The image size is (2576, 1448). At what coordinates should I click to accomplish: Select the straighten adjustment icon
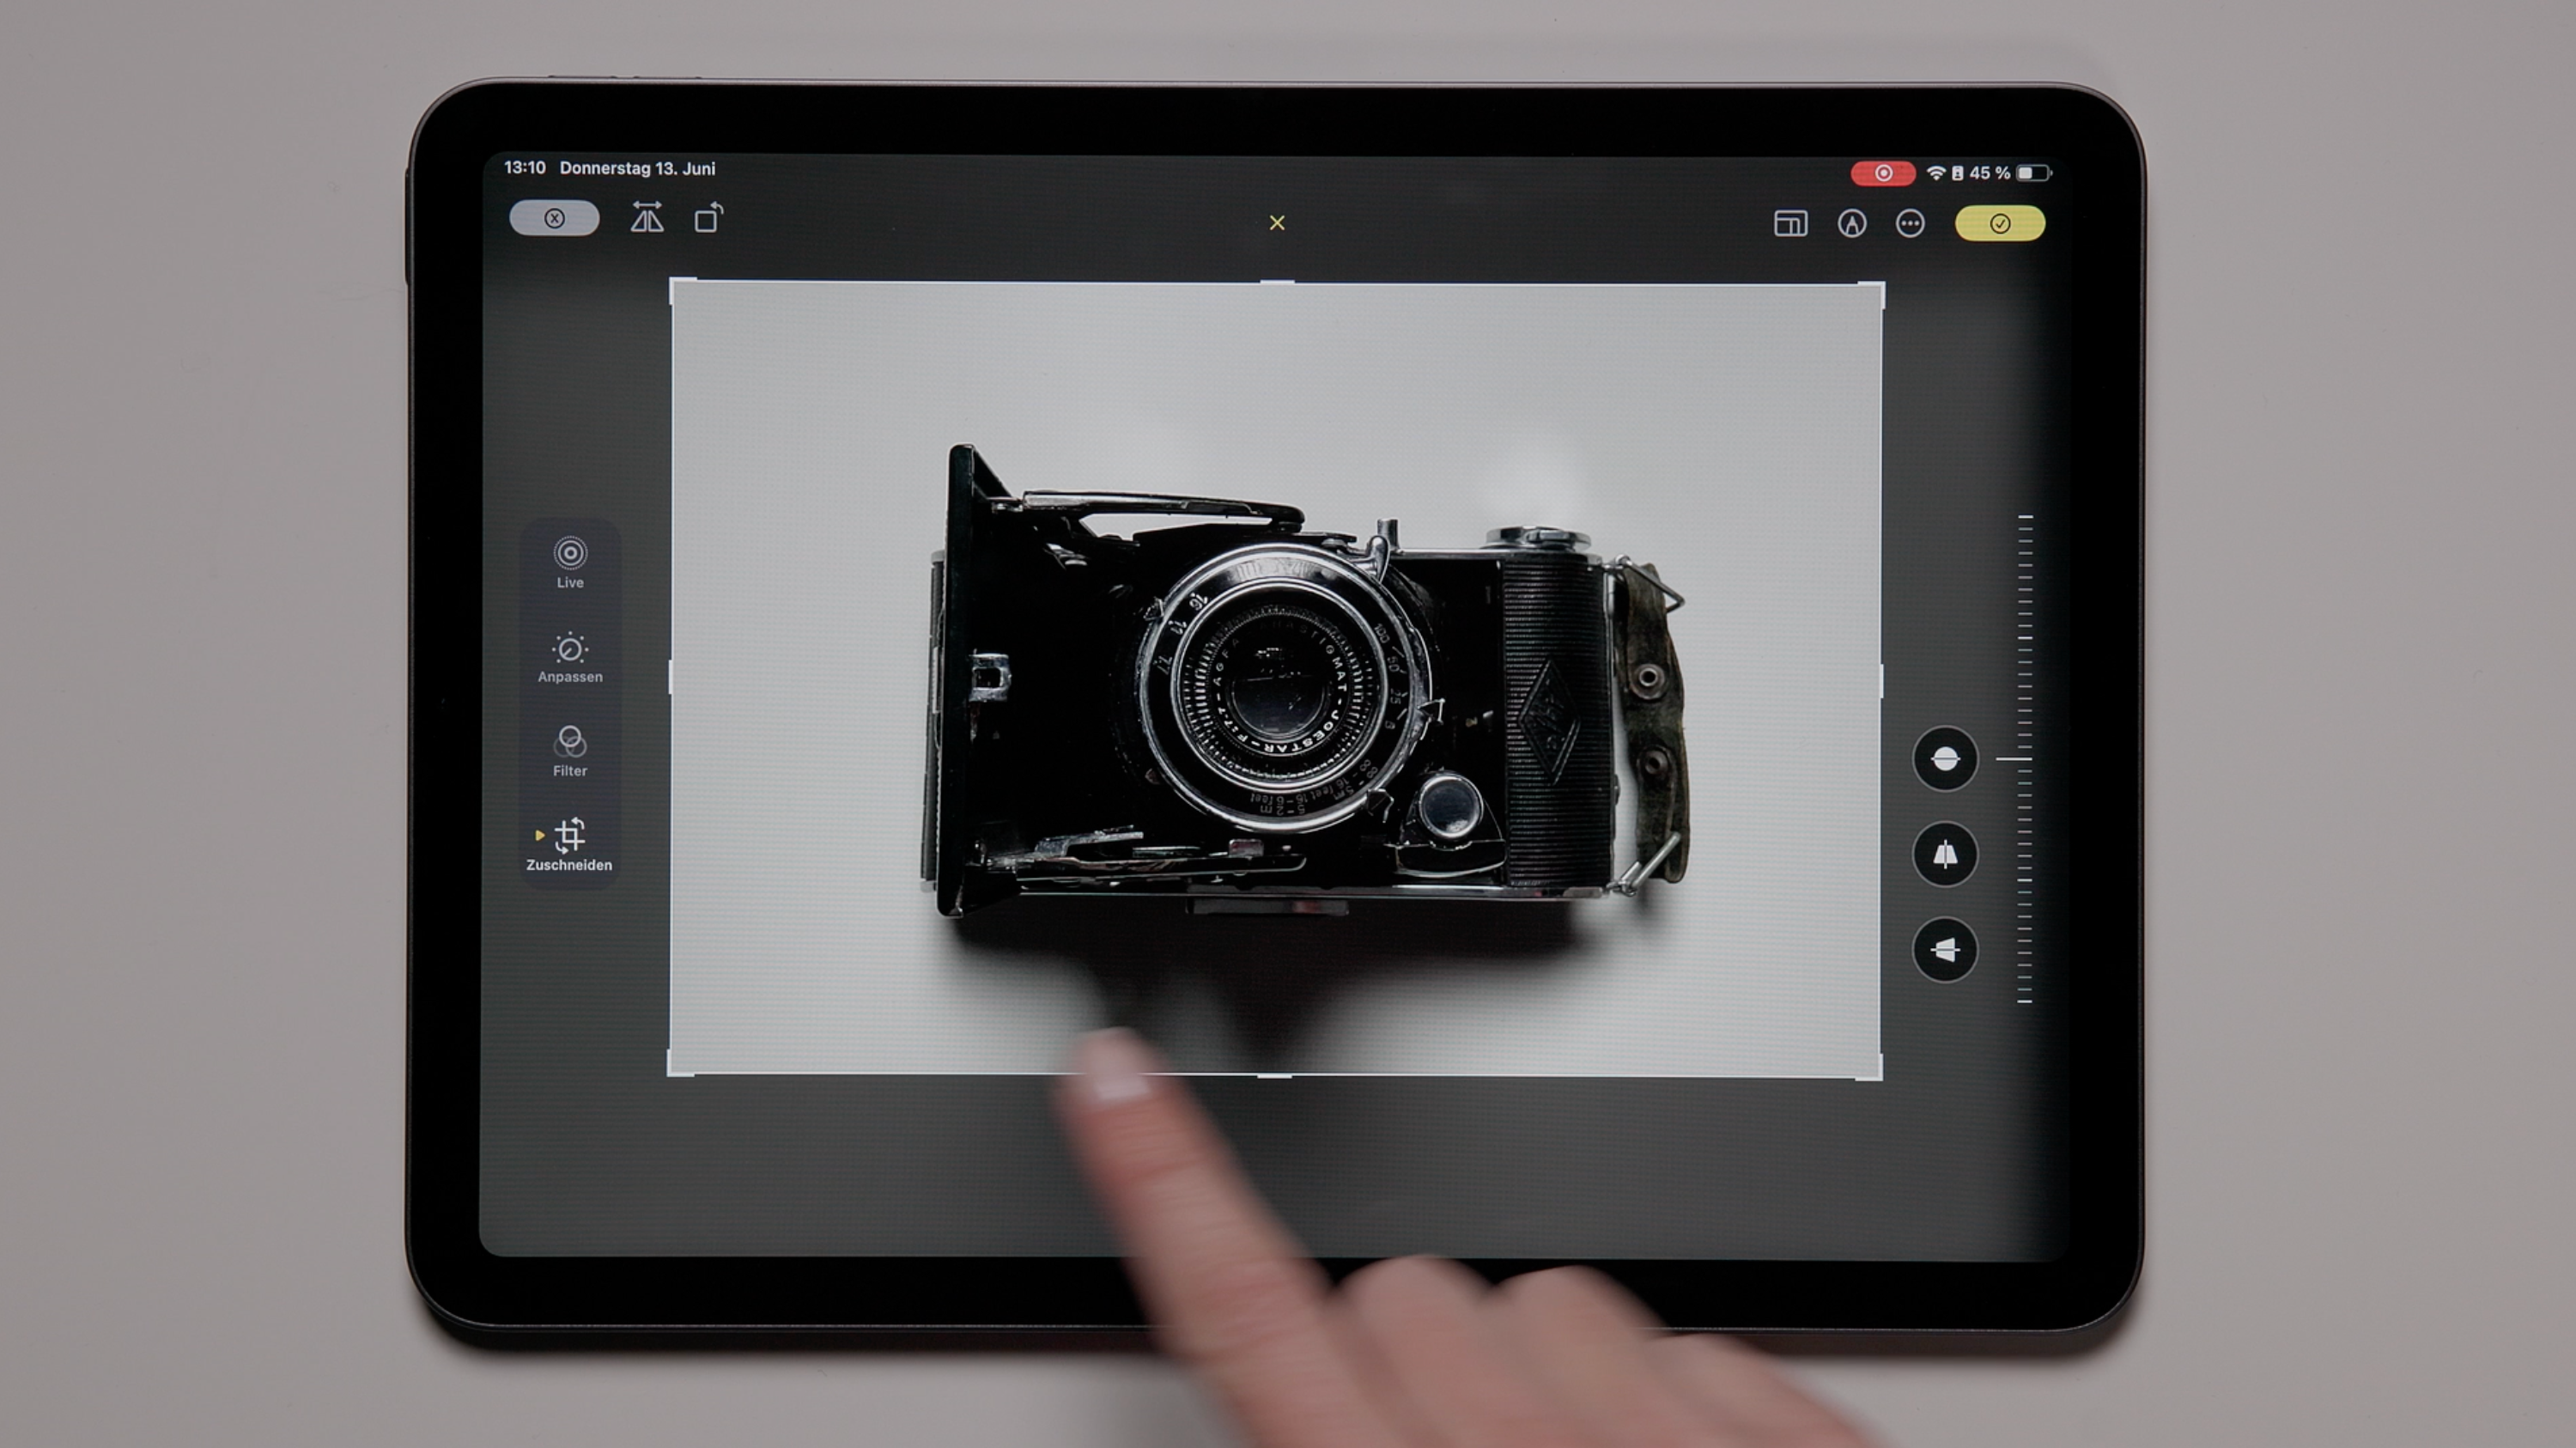click(x=1944, y=759)
